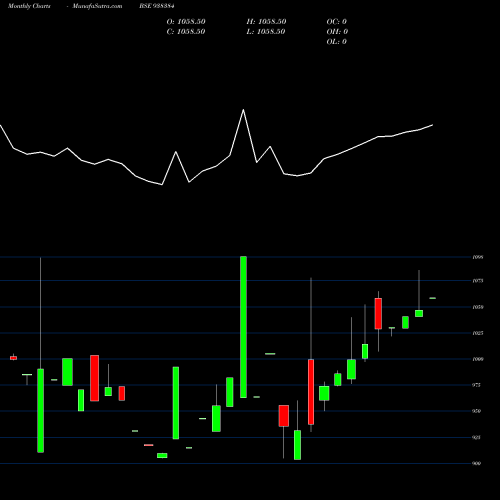
Task: Click the 'OC: 0' readout
Action: [x=336, y=22]
